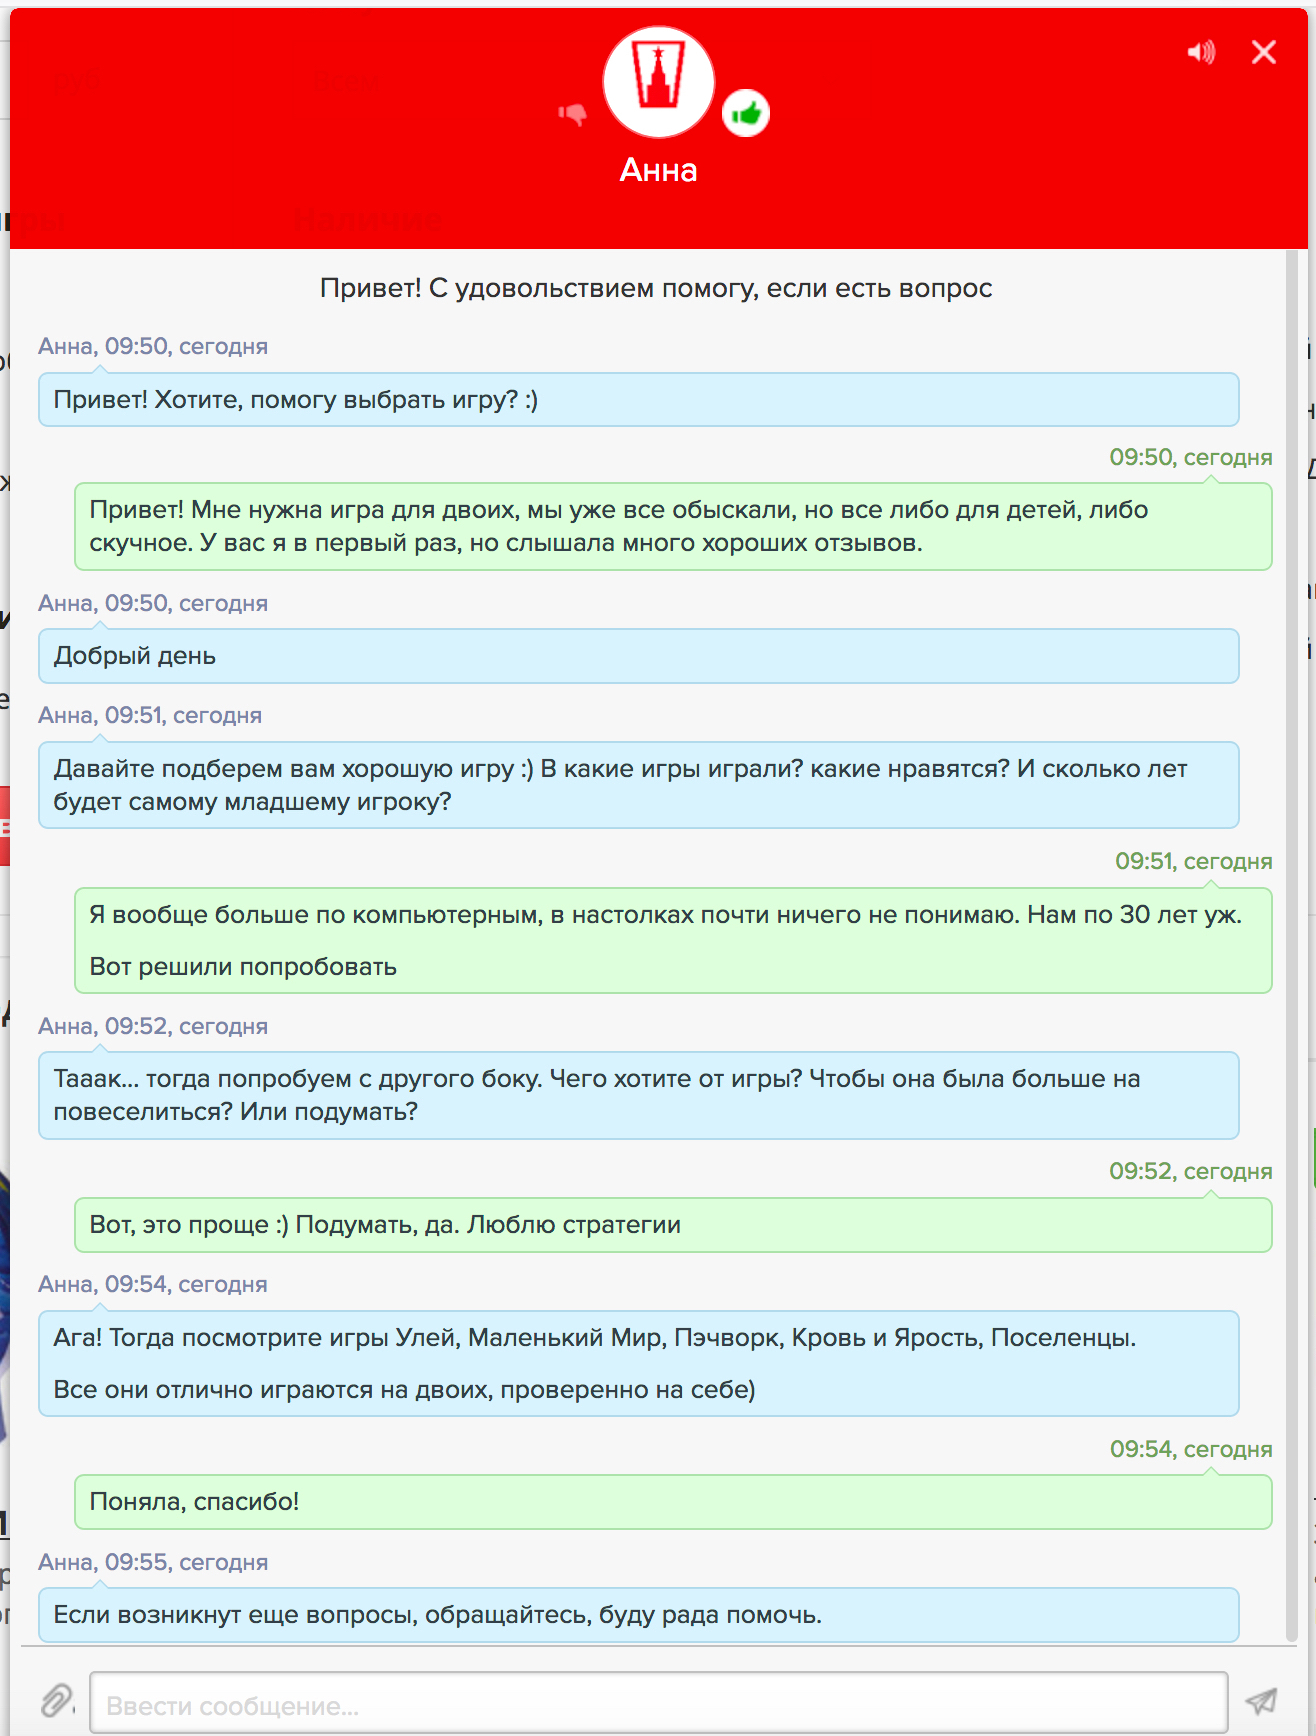Click the paperclip attach file icon
This screenshot has height=1736, width=1316.
[x=57, y=1700]
